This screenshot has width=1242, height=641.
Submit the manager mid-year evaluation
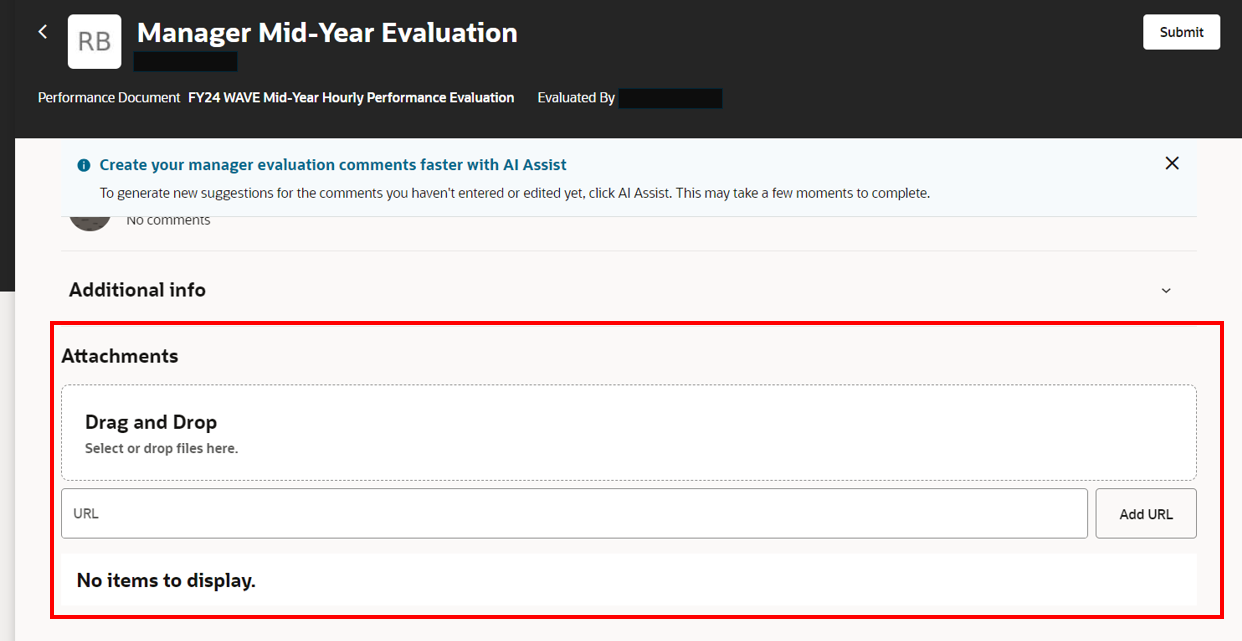click(x=1181, y=31)
